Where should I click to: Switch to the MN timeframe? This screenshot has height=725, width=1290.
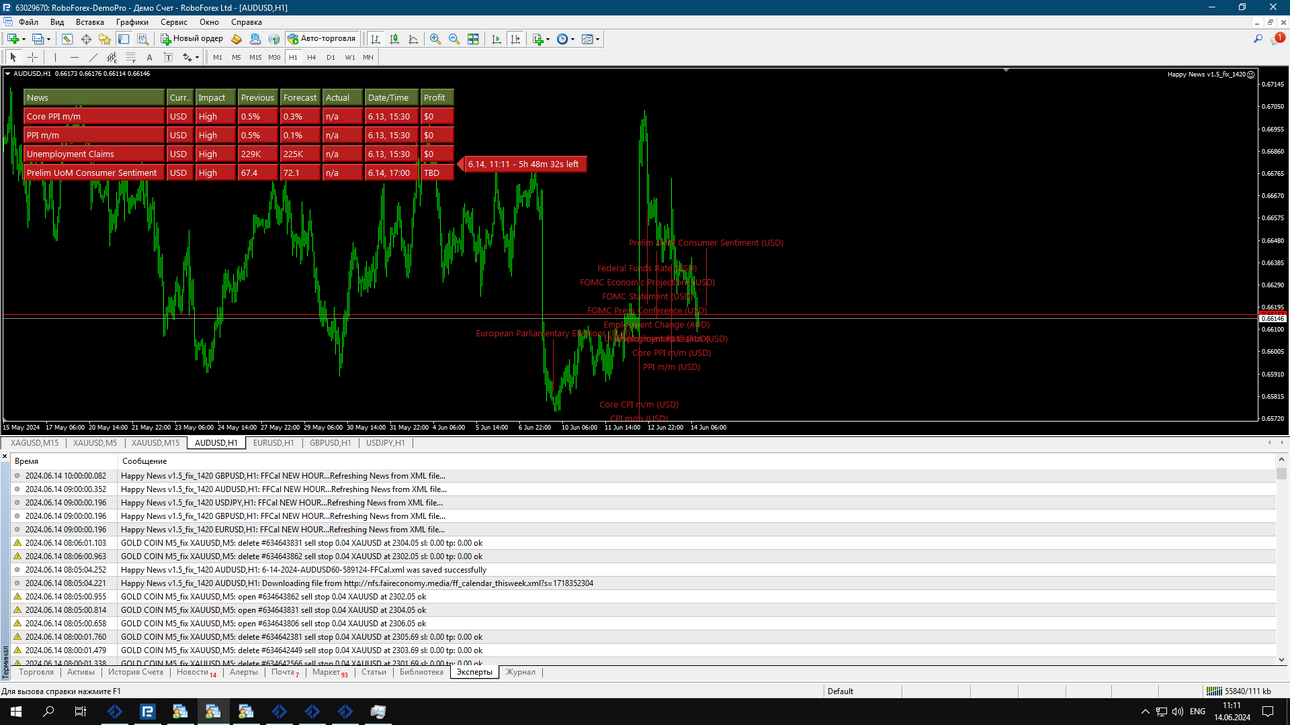368,57
